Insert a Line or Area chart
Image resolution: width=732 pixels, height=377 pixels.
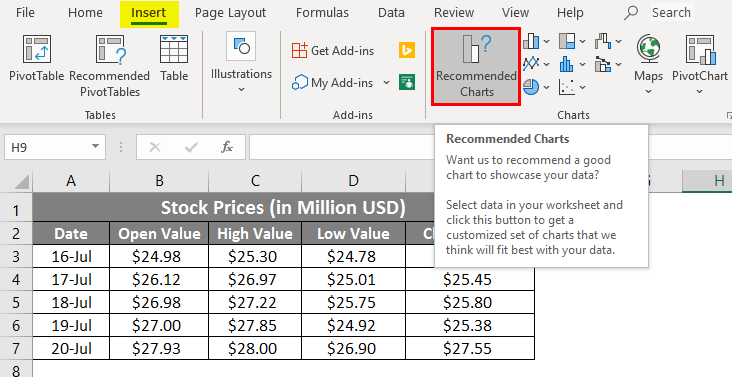(531, 64)
